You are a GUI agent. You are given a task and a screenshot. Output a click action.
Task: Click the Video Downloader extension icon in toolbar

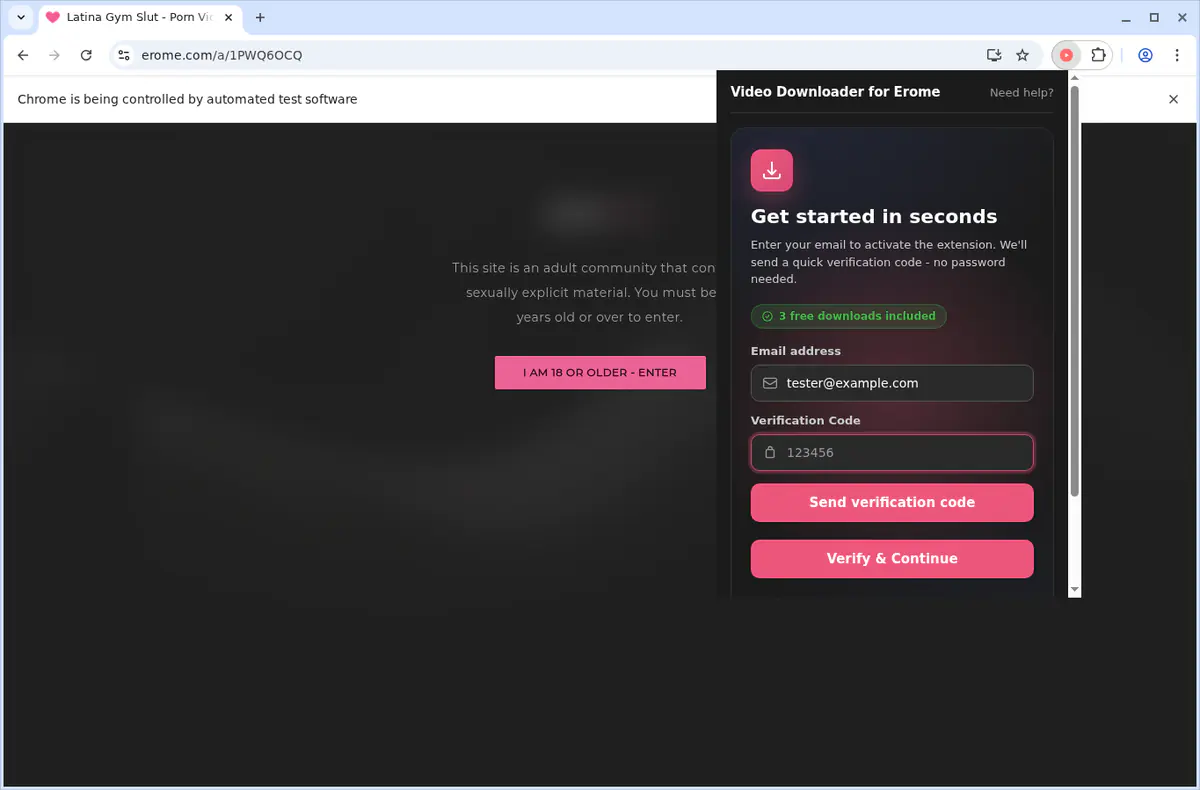[x=1066, y=55]
